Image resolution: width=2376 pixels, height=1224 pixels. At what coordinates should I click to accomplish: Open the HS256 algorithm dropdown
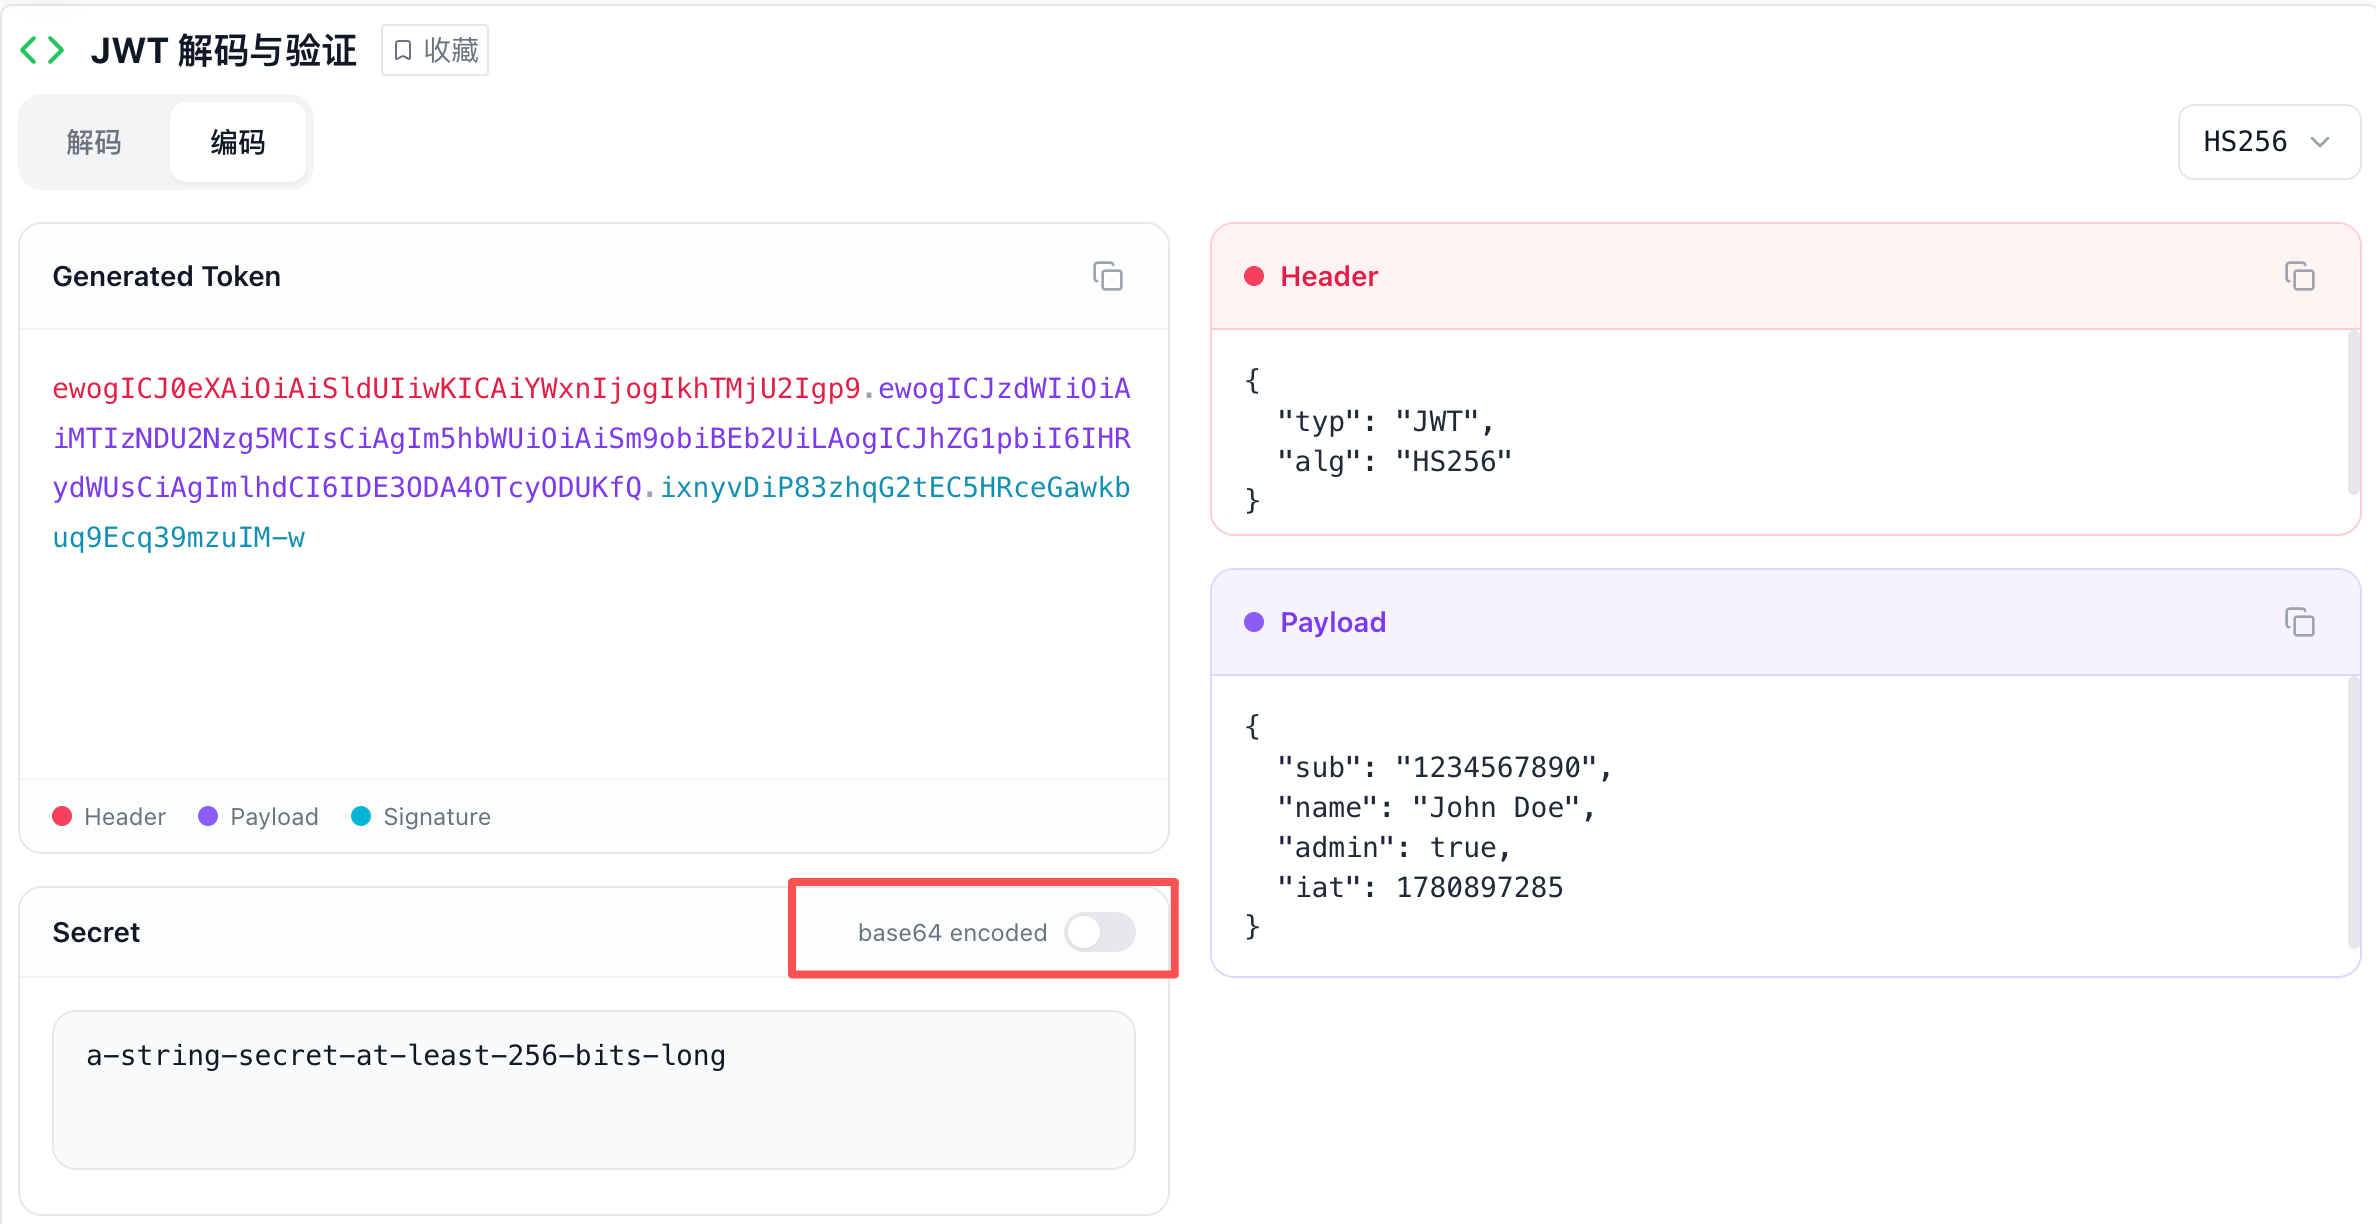pyautogui.click(x=2268, y=142)
